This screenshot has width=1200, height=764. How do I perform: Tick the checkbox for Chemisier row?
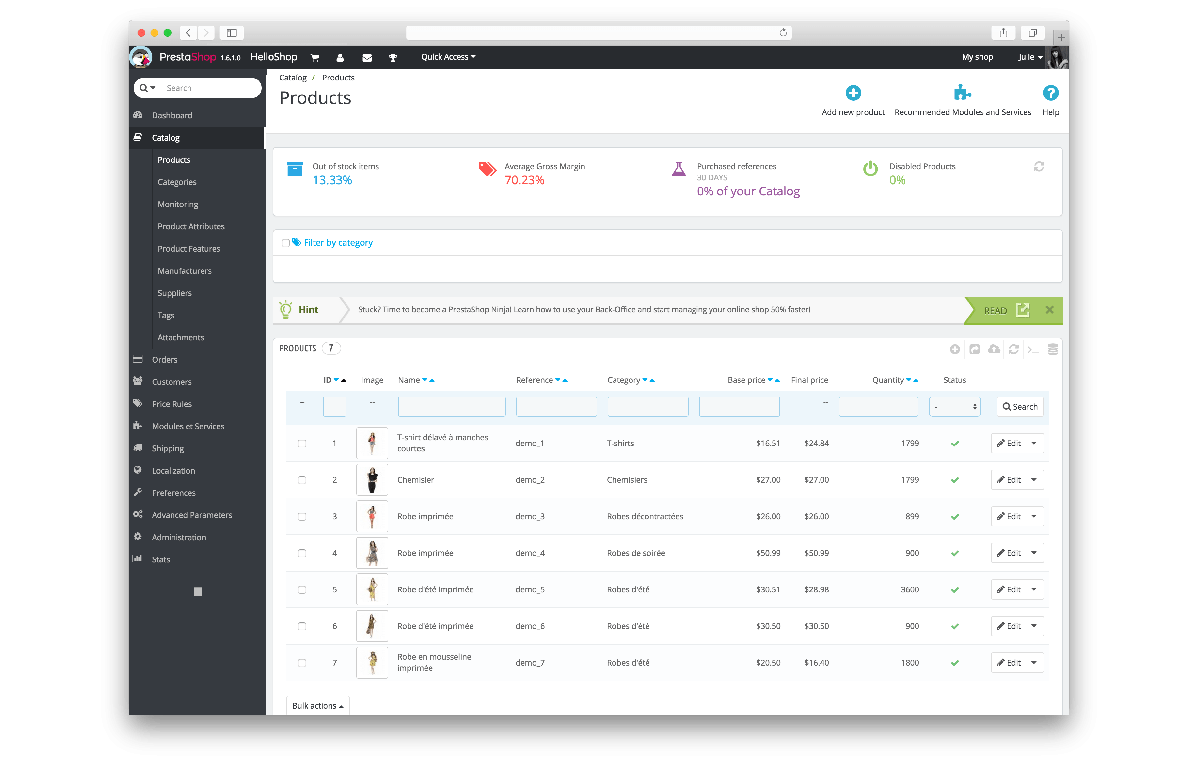point(302,480)
